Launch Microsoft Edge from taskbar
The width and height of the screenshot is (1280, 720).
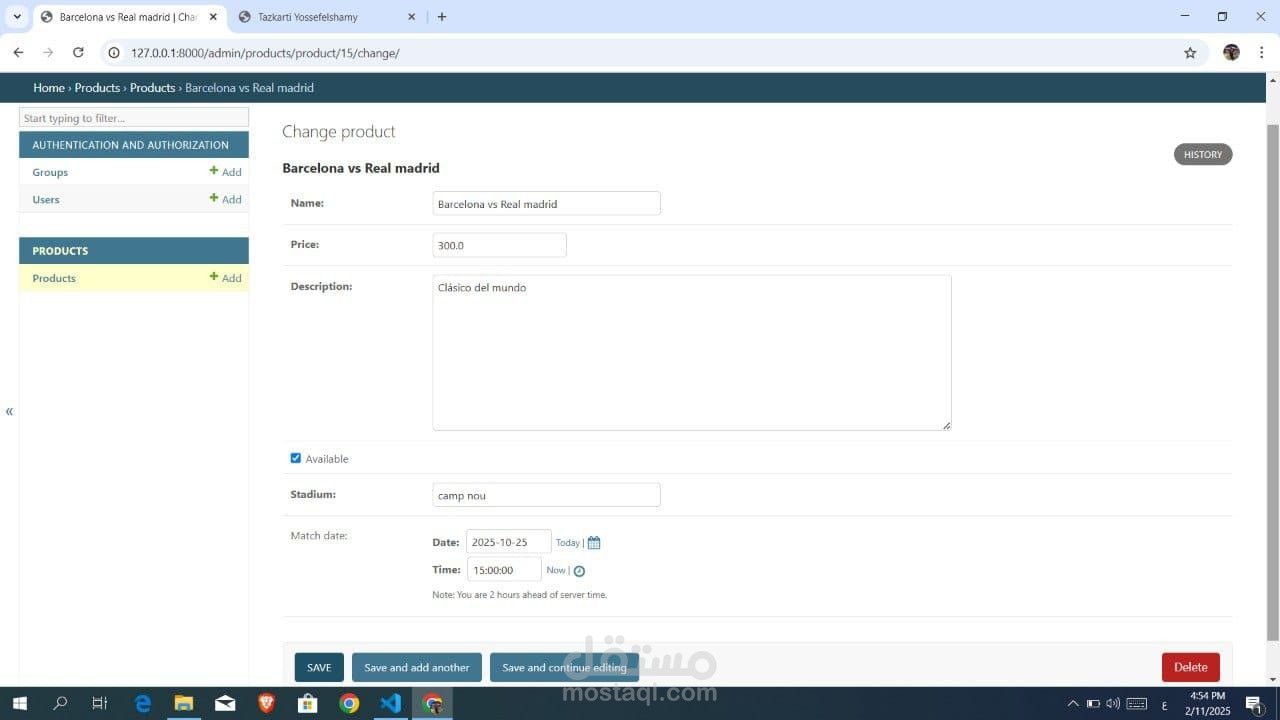coord(142,704)
